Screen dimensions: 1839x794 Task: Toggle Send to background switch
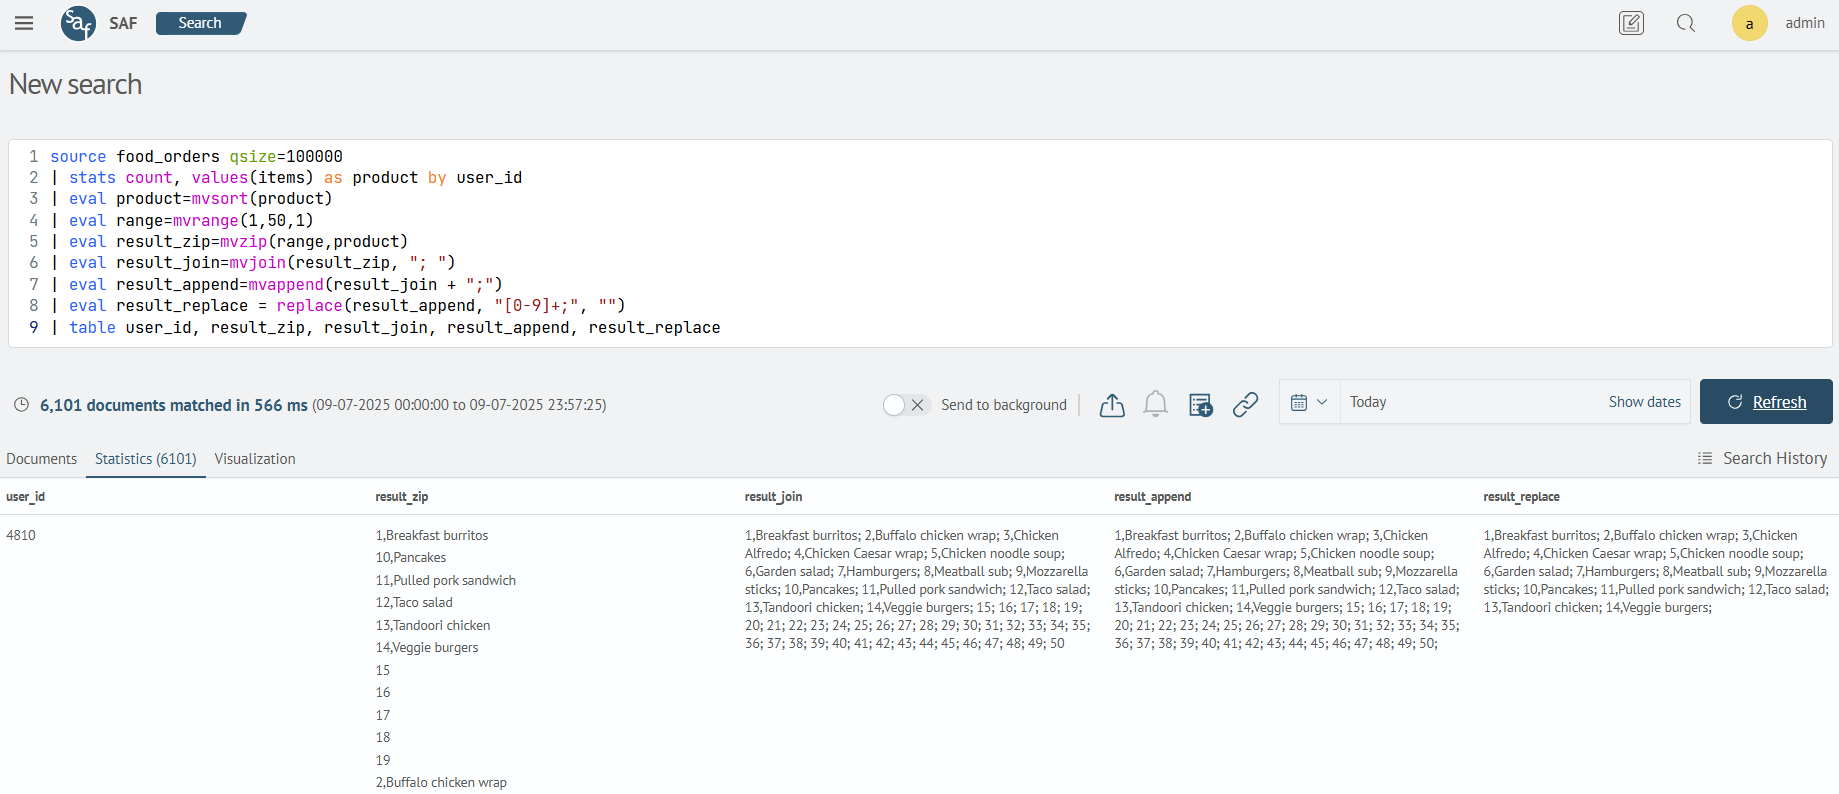click(x=906, y=404)
